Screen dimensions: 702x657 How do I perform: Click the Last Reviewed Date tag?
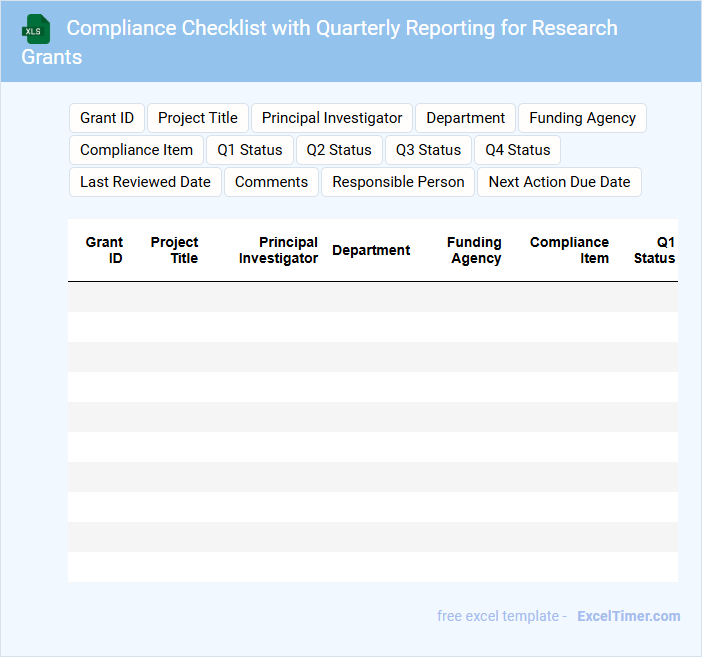pyautogui.click(x=145, y=182)
